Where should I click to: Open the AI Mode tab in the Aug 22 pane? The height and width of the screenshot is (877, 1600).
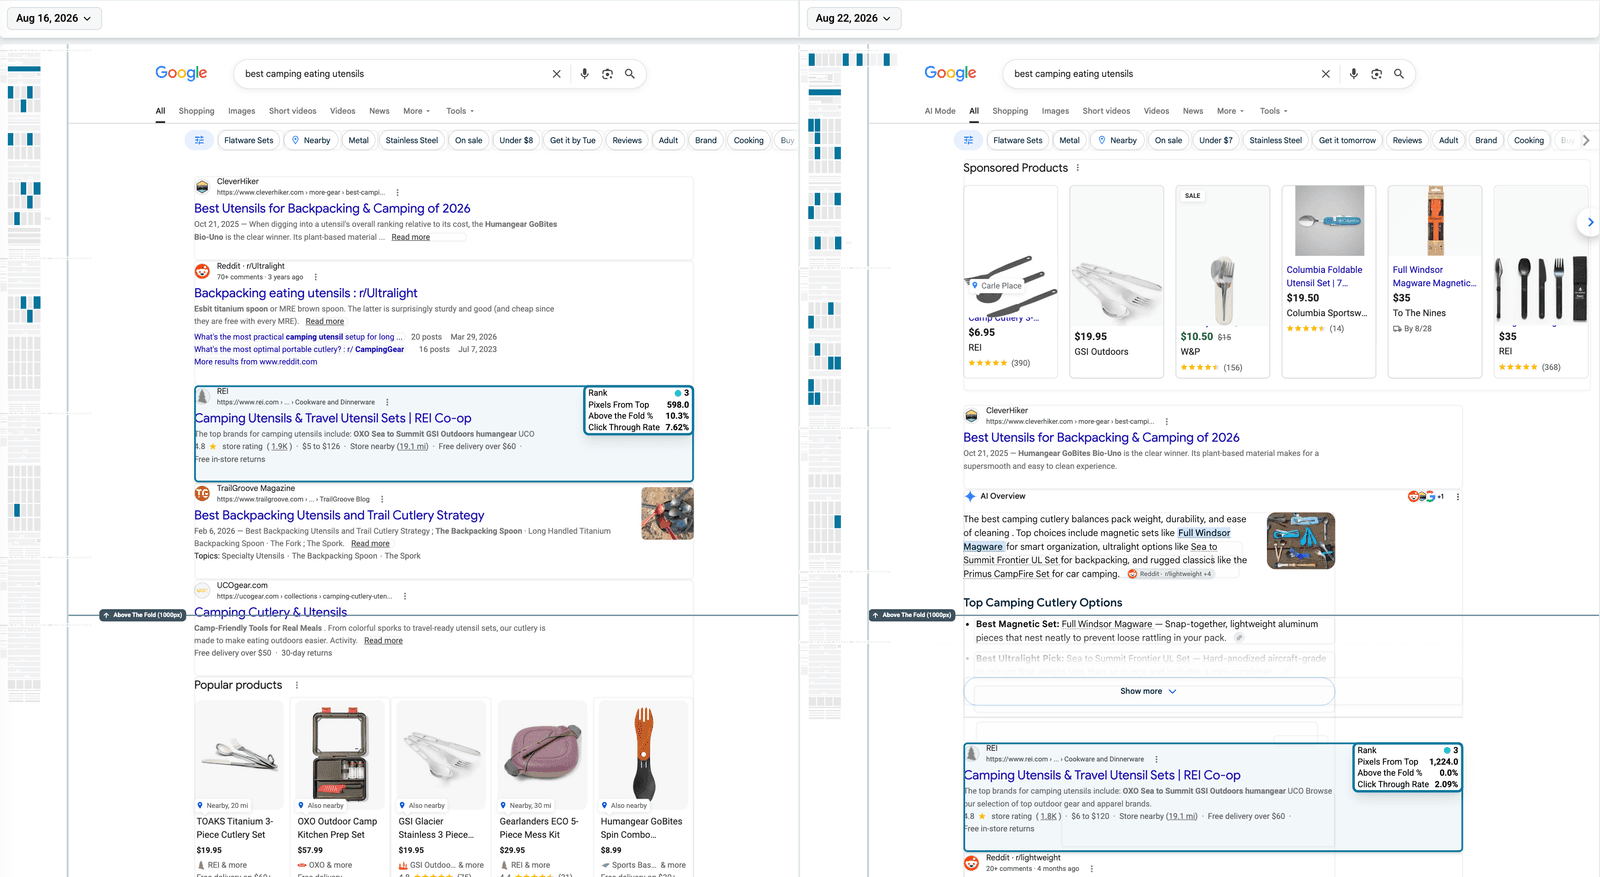coord(940,111)
